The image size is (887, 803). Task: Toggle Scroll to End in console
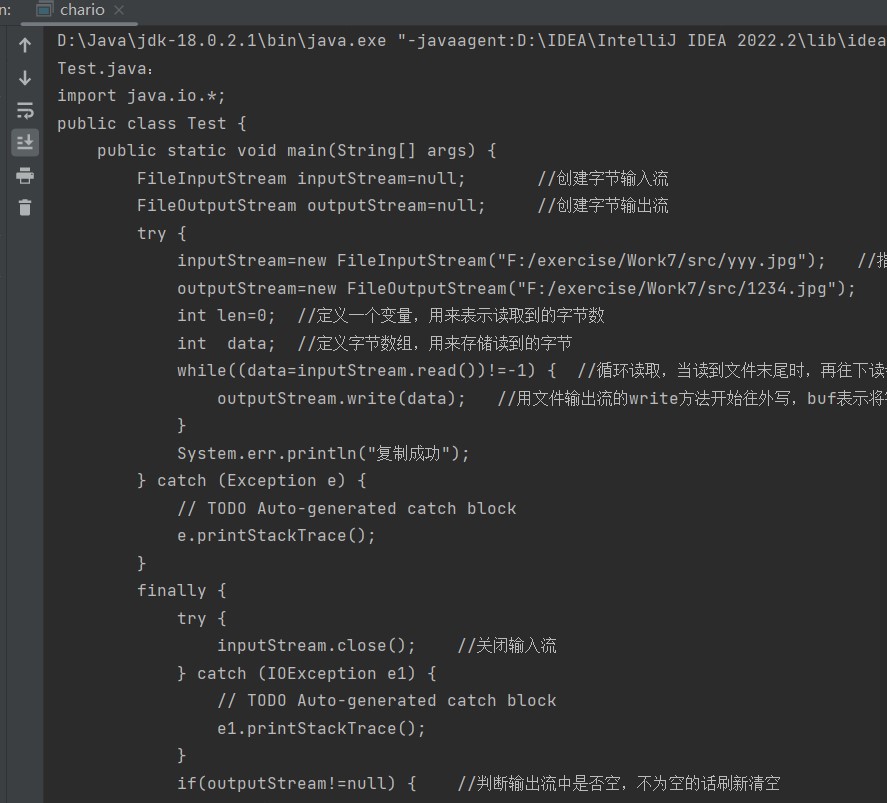click(25, 142)
